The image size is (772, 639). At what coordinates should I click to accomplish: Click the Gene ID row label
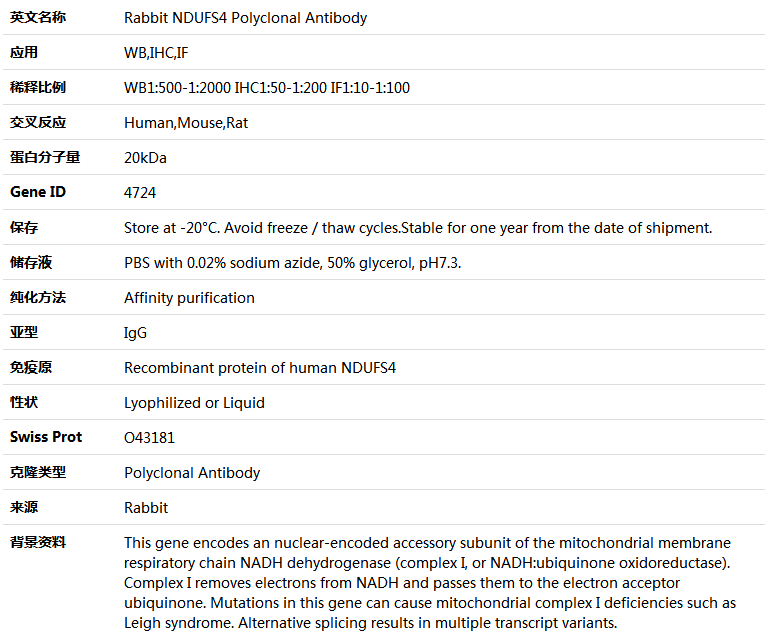point(38,192)
